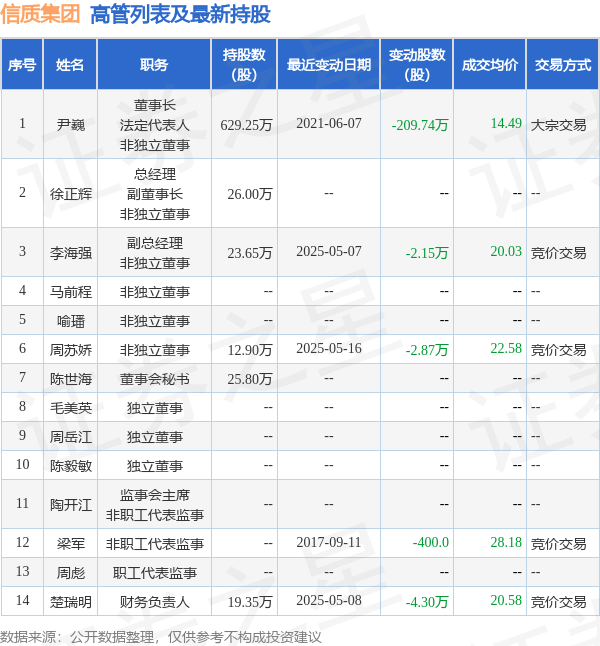Click the serial number 10
600x646 pixels.
point(22,464)
